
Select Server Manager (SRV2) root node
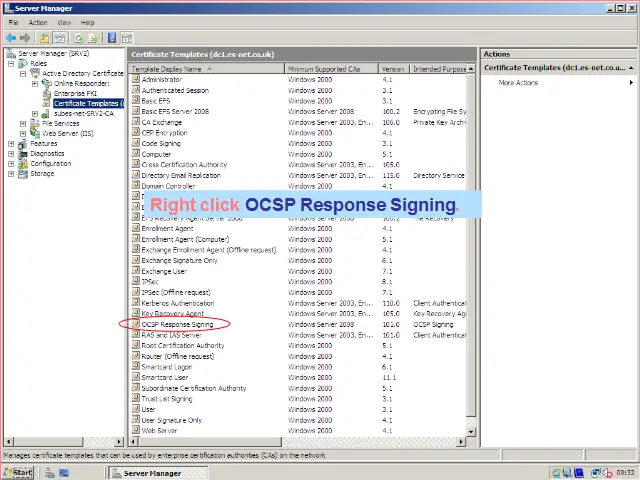click(53, 53)
